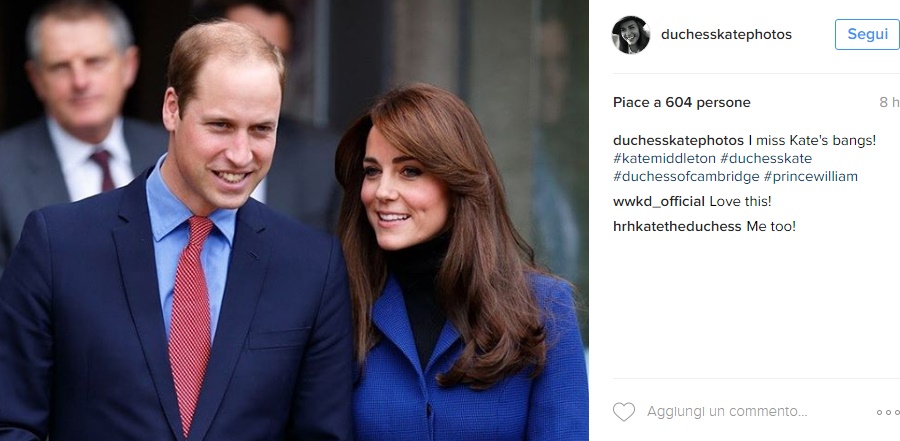Click the heart like icon

[x=623, y=412]
